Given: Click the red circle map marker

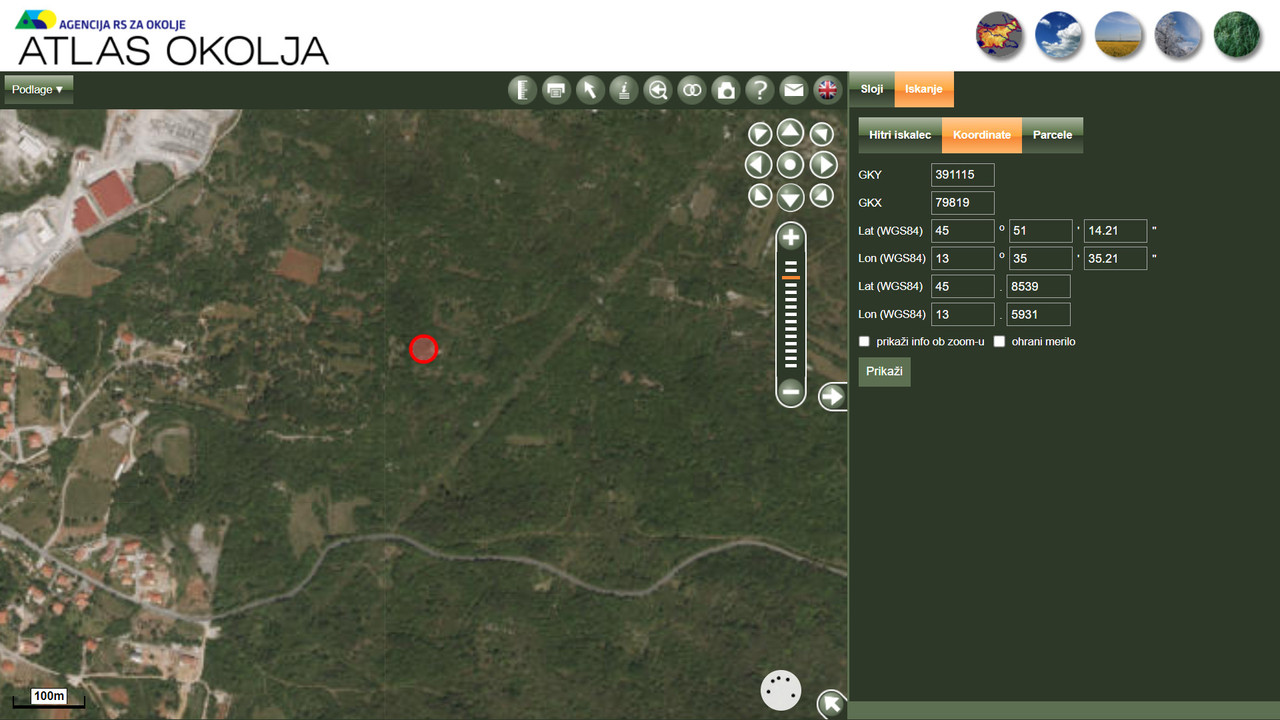Looking at the screenshot, I should (424, 349).
